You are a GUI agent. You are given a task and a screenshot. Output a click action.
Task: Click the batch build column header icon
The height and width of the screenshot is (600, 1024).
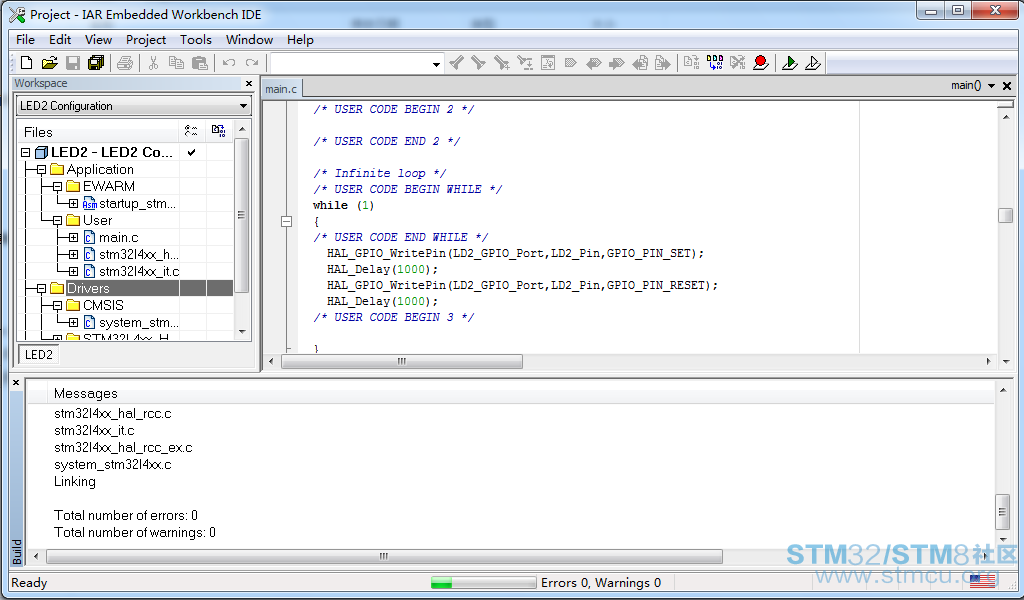point(219,131)
